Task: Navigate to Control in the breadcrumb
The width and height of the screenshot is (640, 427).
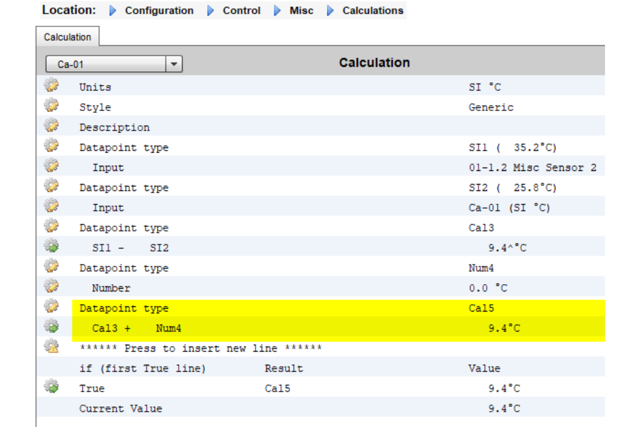Action: click(241, 11)
